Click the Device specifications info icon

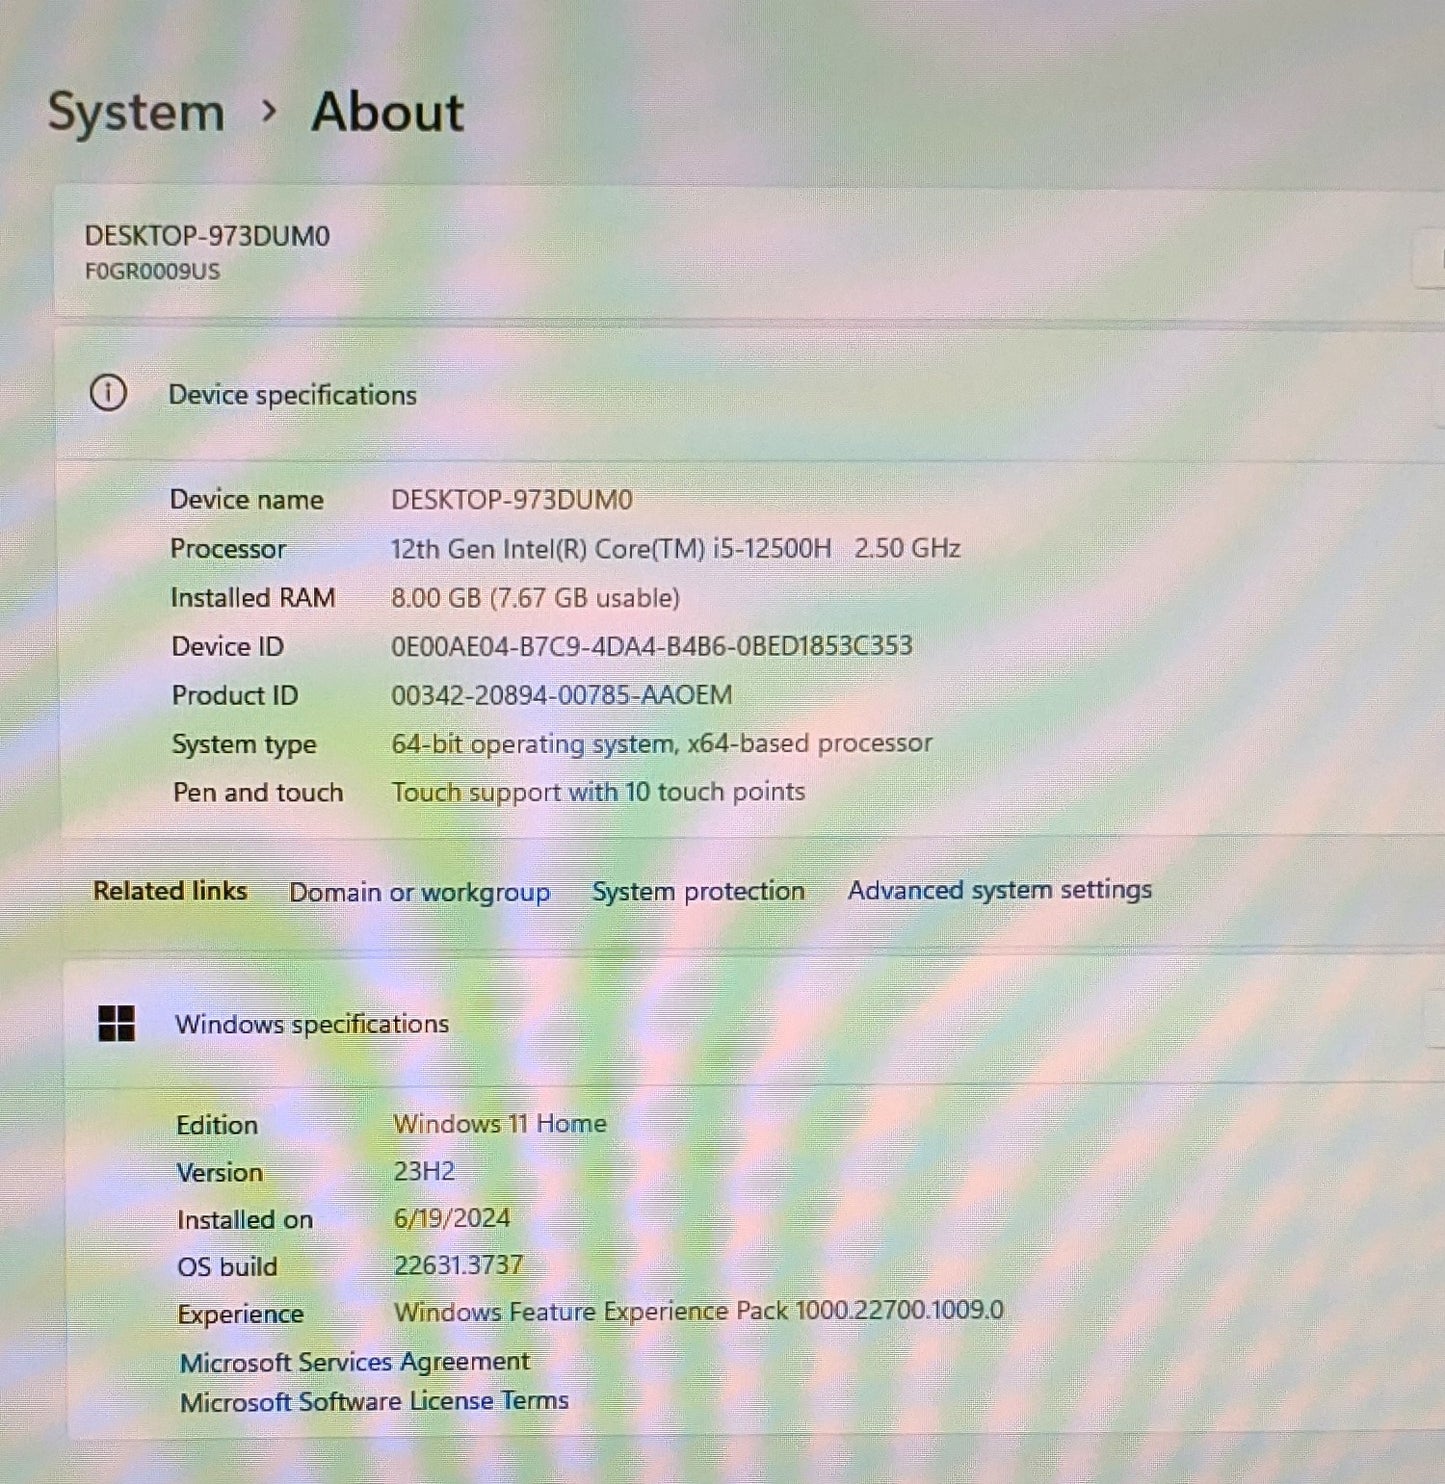(x=108, y=393)
